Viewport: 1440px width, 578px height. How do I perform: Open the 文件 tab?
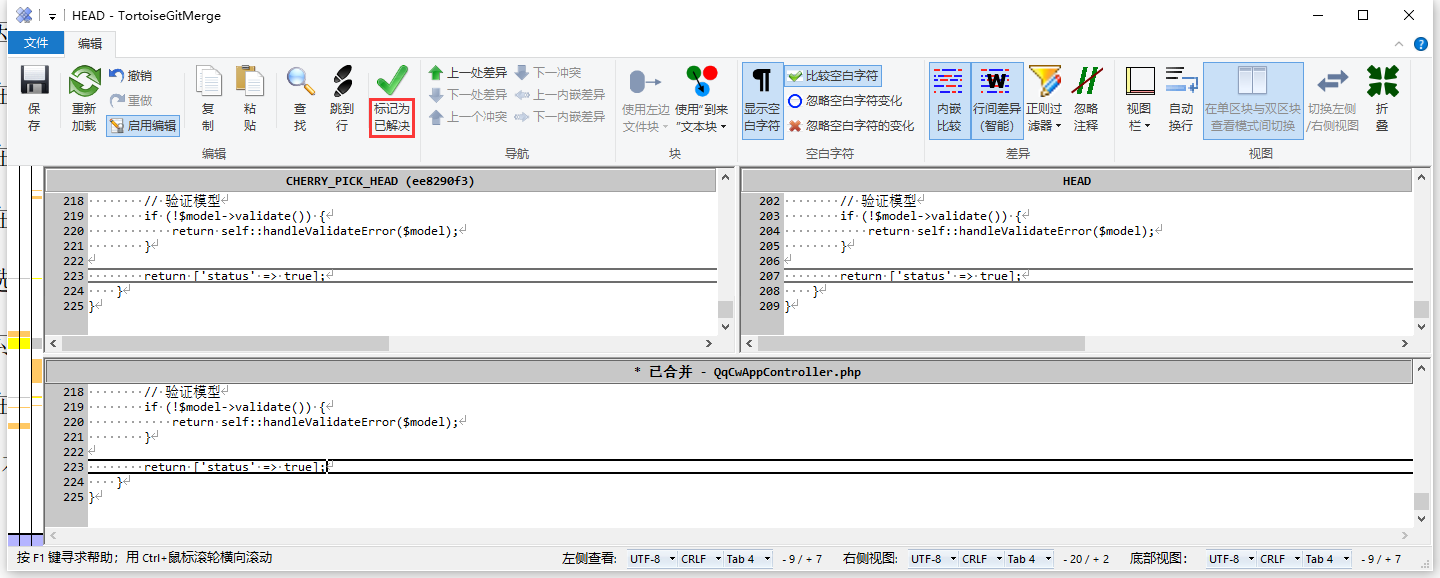point(36,43)
